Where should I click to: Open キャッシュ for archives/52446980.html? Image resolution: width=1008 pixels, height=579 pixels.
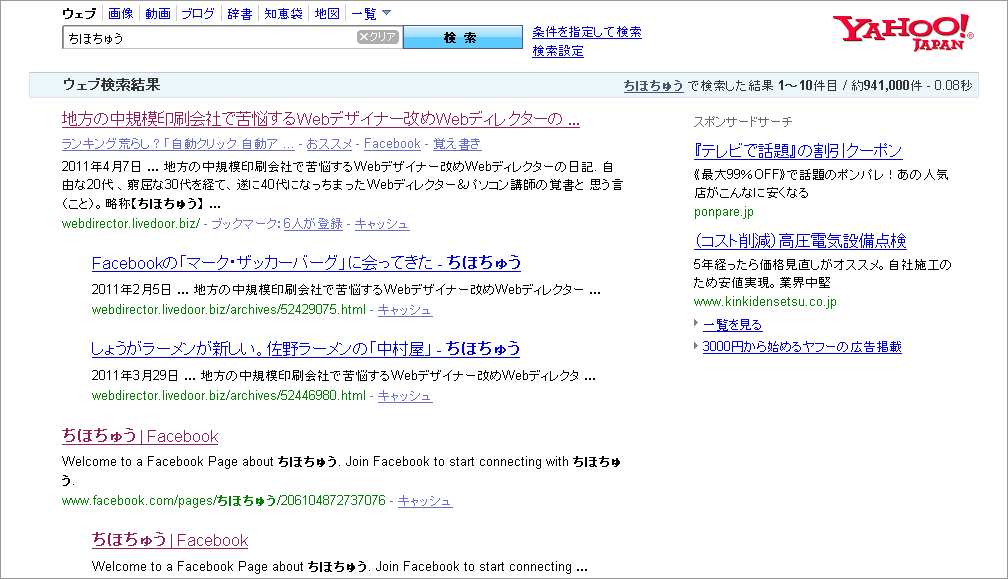(x=404, y=396)
